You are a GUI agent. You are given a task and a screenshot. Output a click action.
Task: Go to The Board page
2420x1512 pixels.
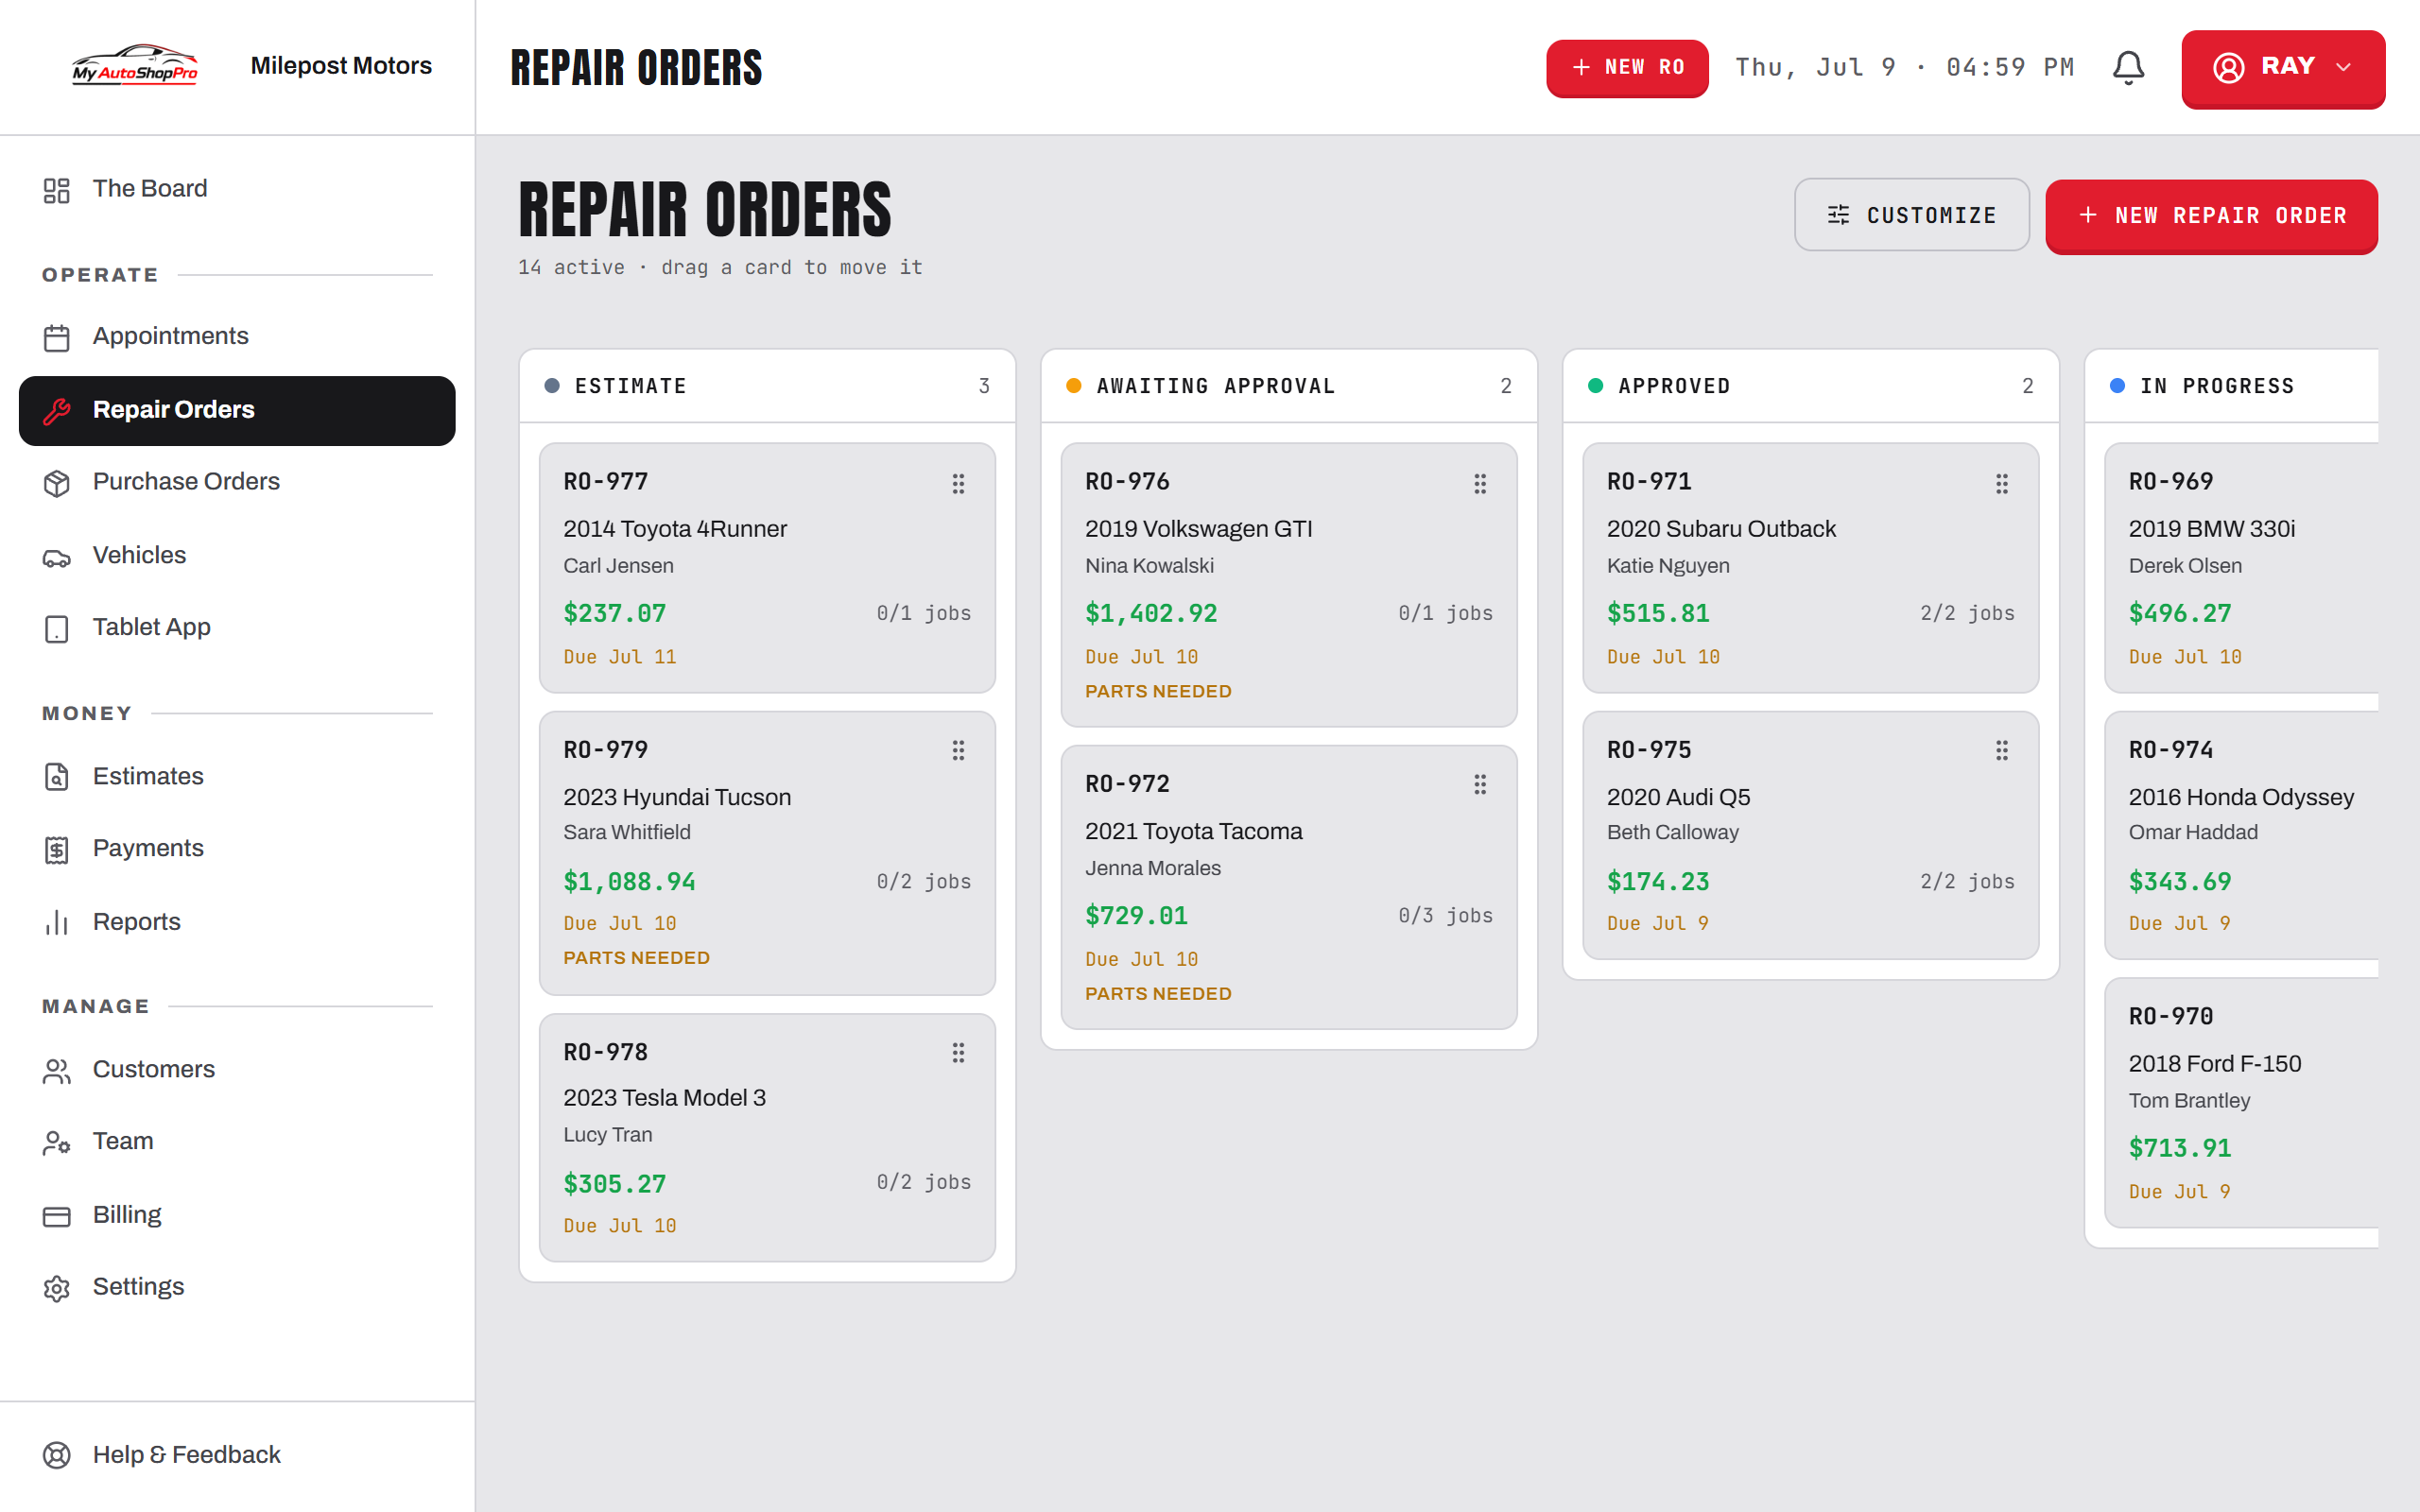tap(237, 189)
